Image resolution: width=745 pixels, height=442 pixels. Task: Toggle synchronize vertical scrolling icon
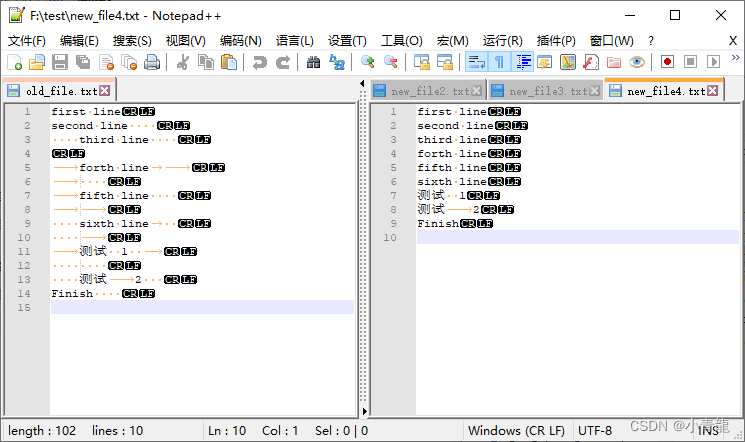(x=421, y=62)
